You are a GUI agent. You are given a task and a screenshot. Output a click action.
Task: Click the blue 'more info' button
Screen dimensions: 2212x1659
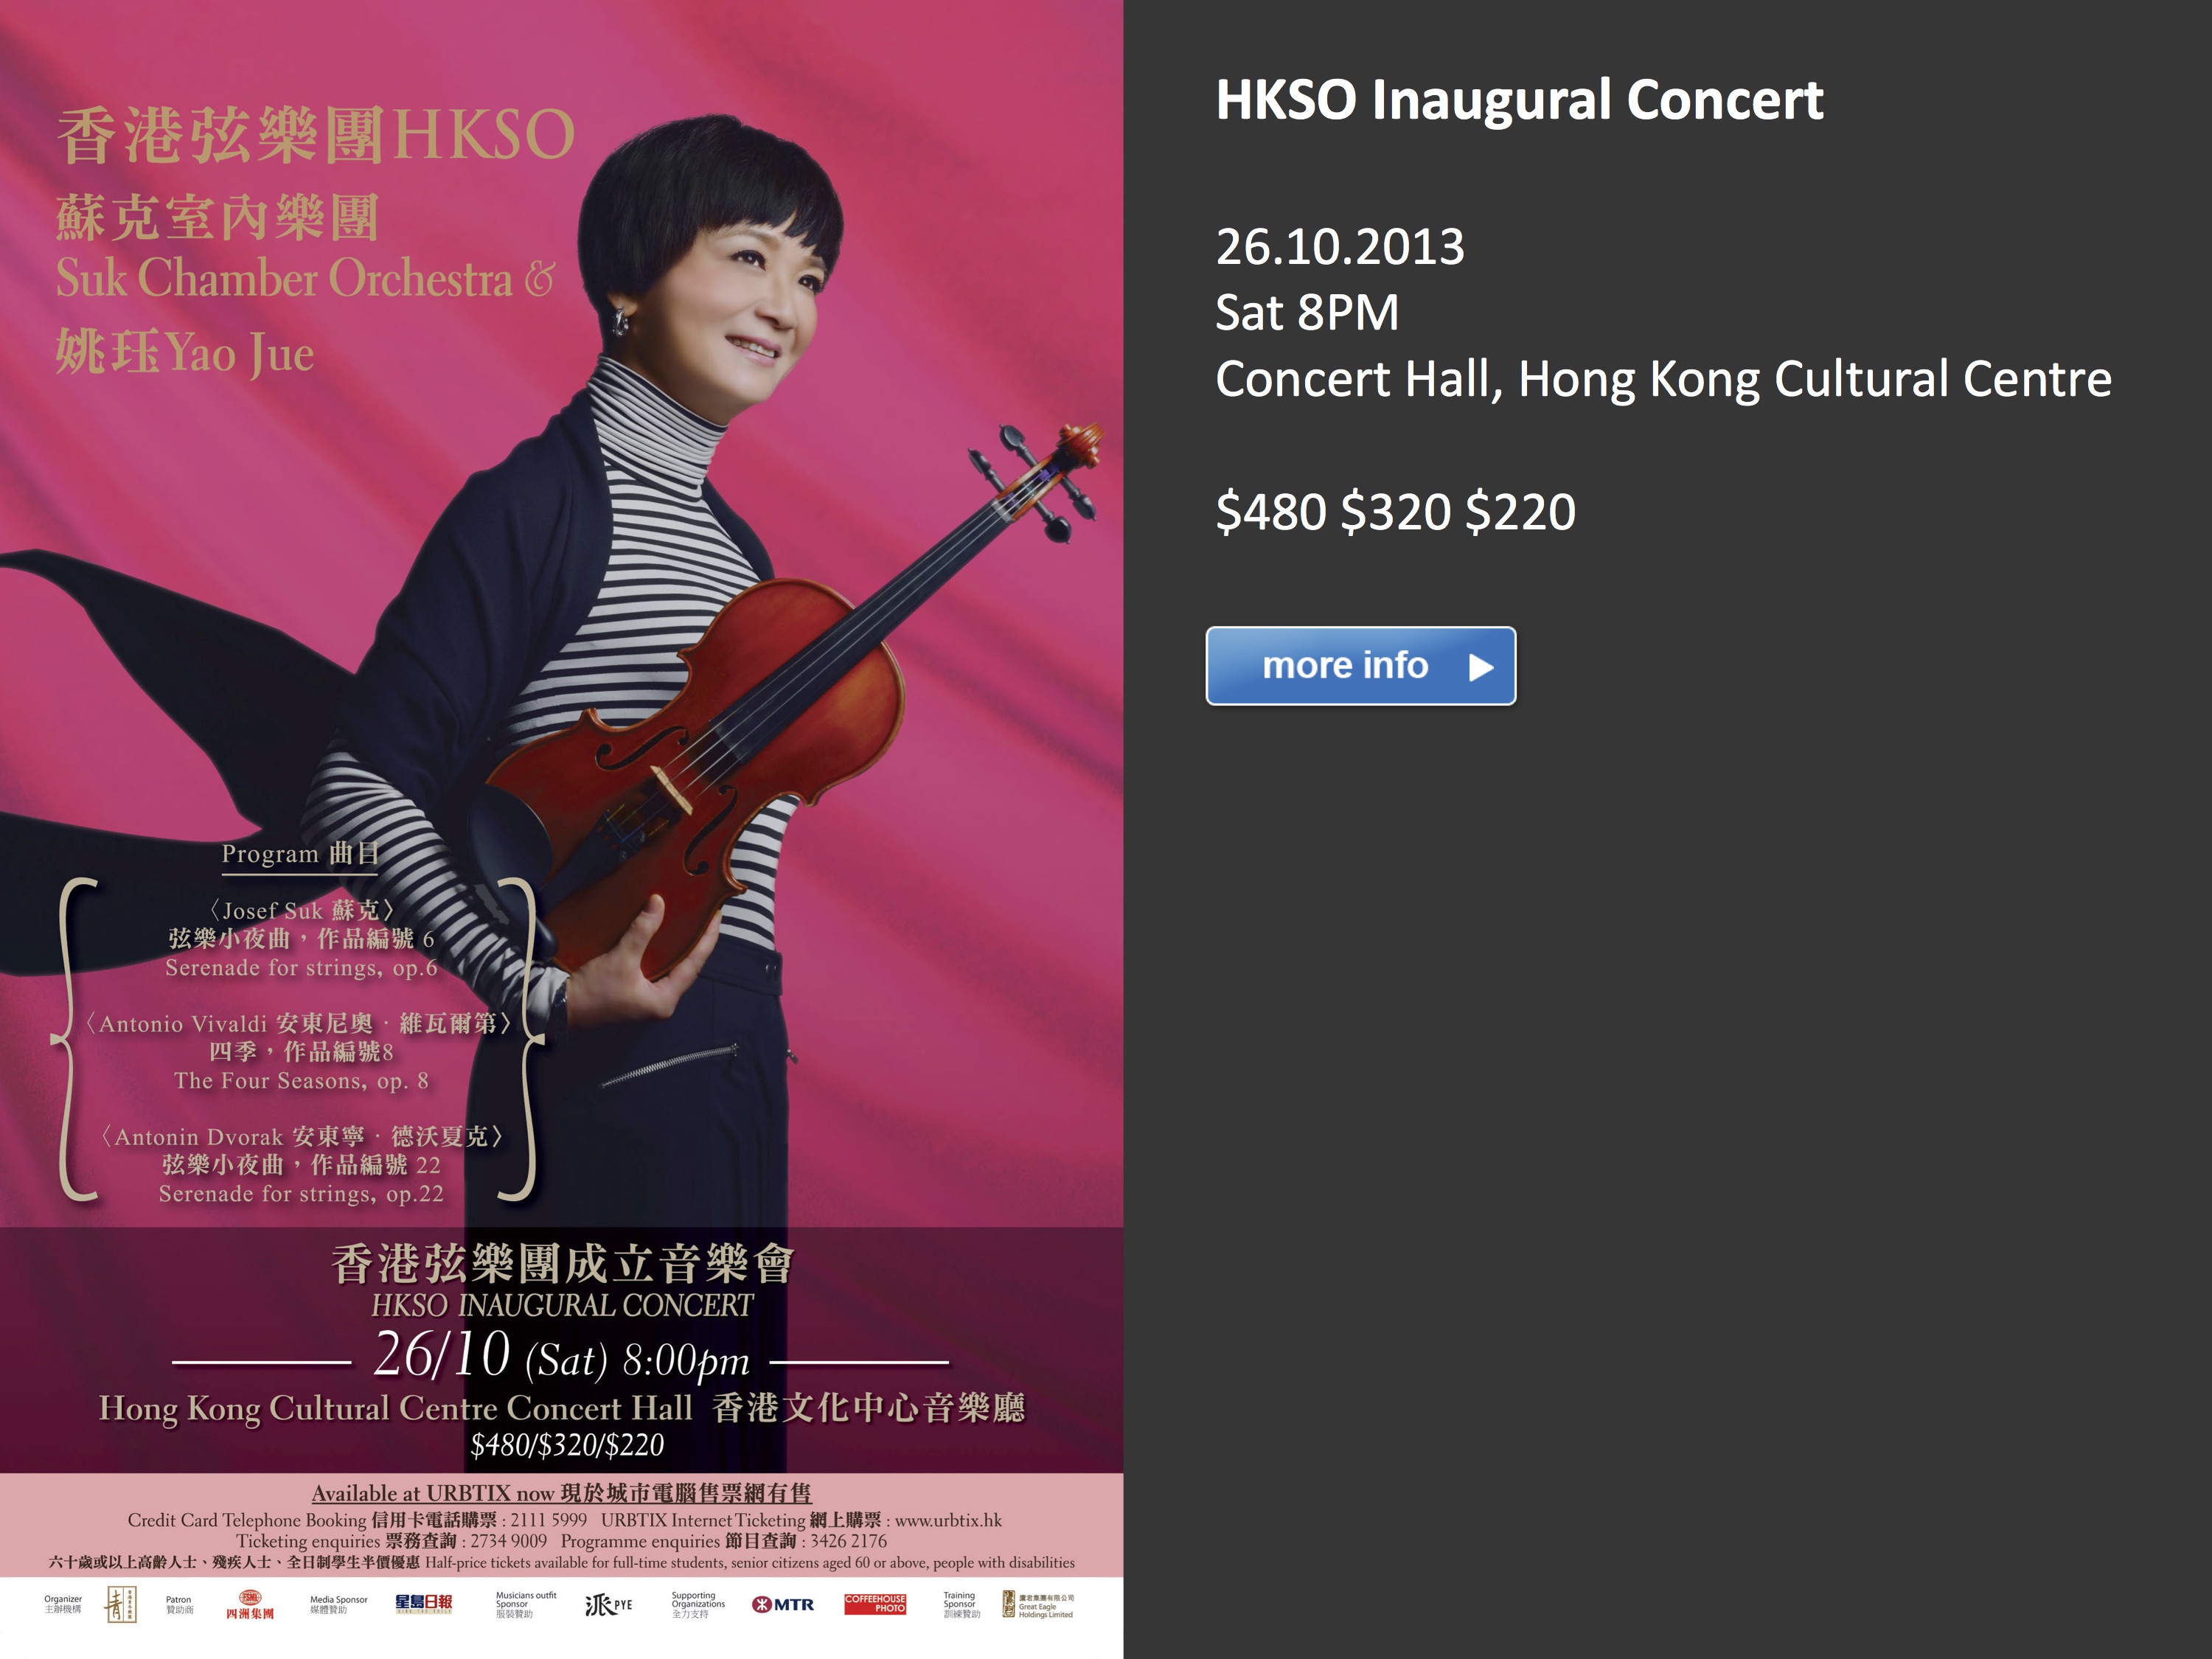[x=1360, y=666]
